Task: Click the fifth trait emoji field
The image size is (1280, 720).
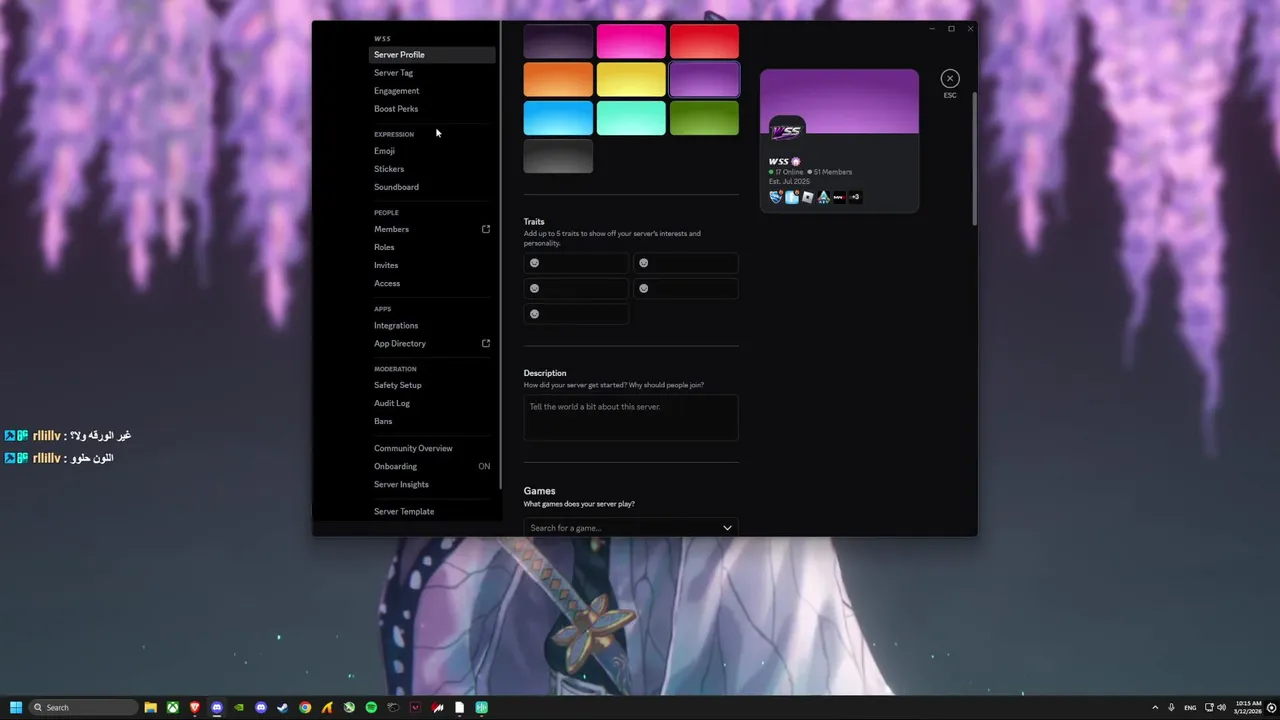Action: [x=576, y=314]
